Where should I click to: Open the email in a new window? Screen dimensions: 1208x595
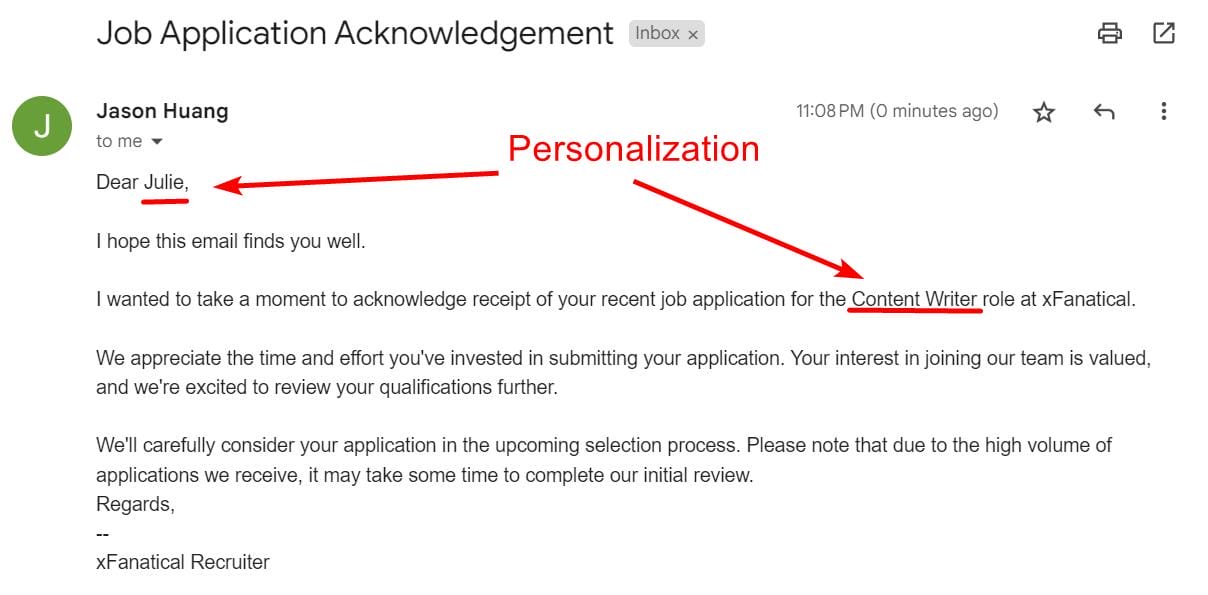click(x=1164, y=33)
